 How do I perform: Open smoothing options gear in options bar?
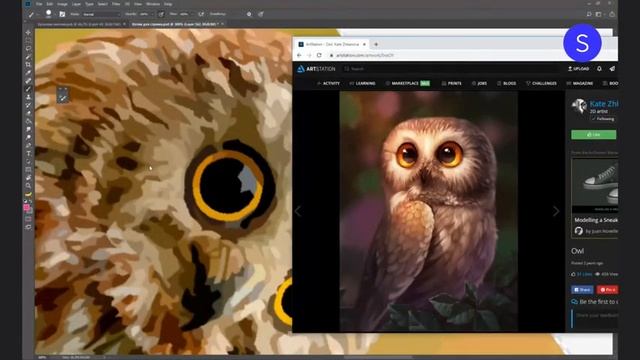pos(249,14)
